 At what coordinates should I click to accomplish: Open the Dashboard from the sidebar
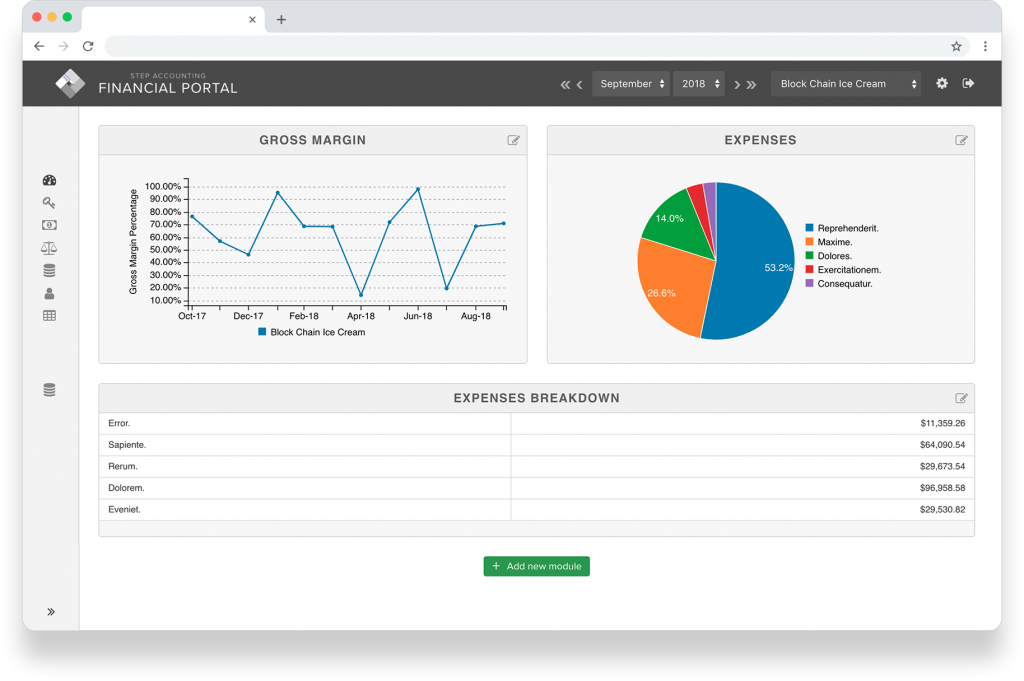[x=49, y=180]
